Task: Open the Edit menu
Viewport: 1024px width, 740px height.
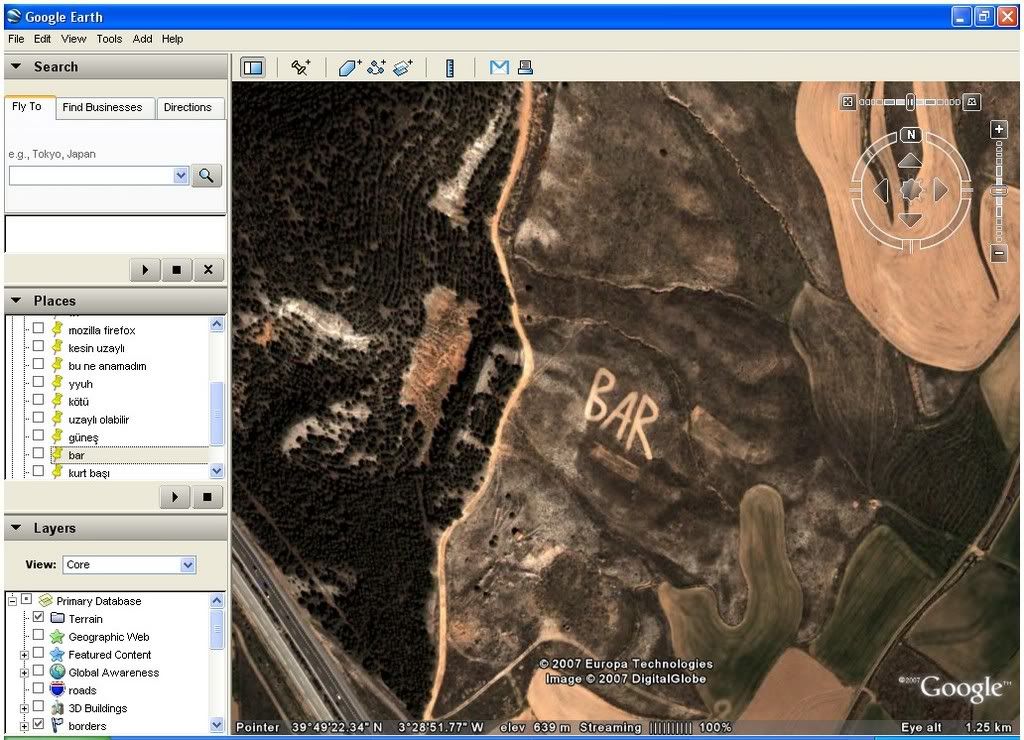Action: (42, 39)
